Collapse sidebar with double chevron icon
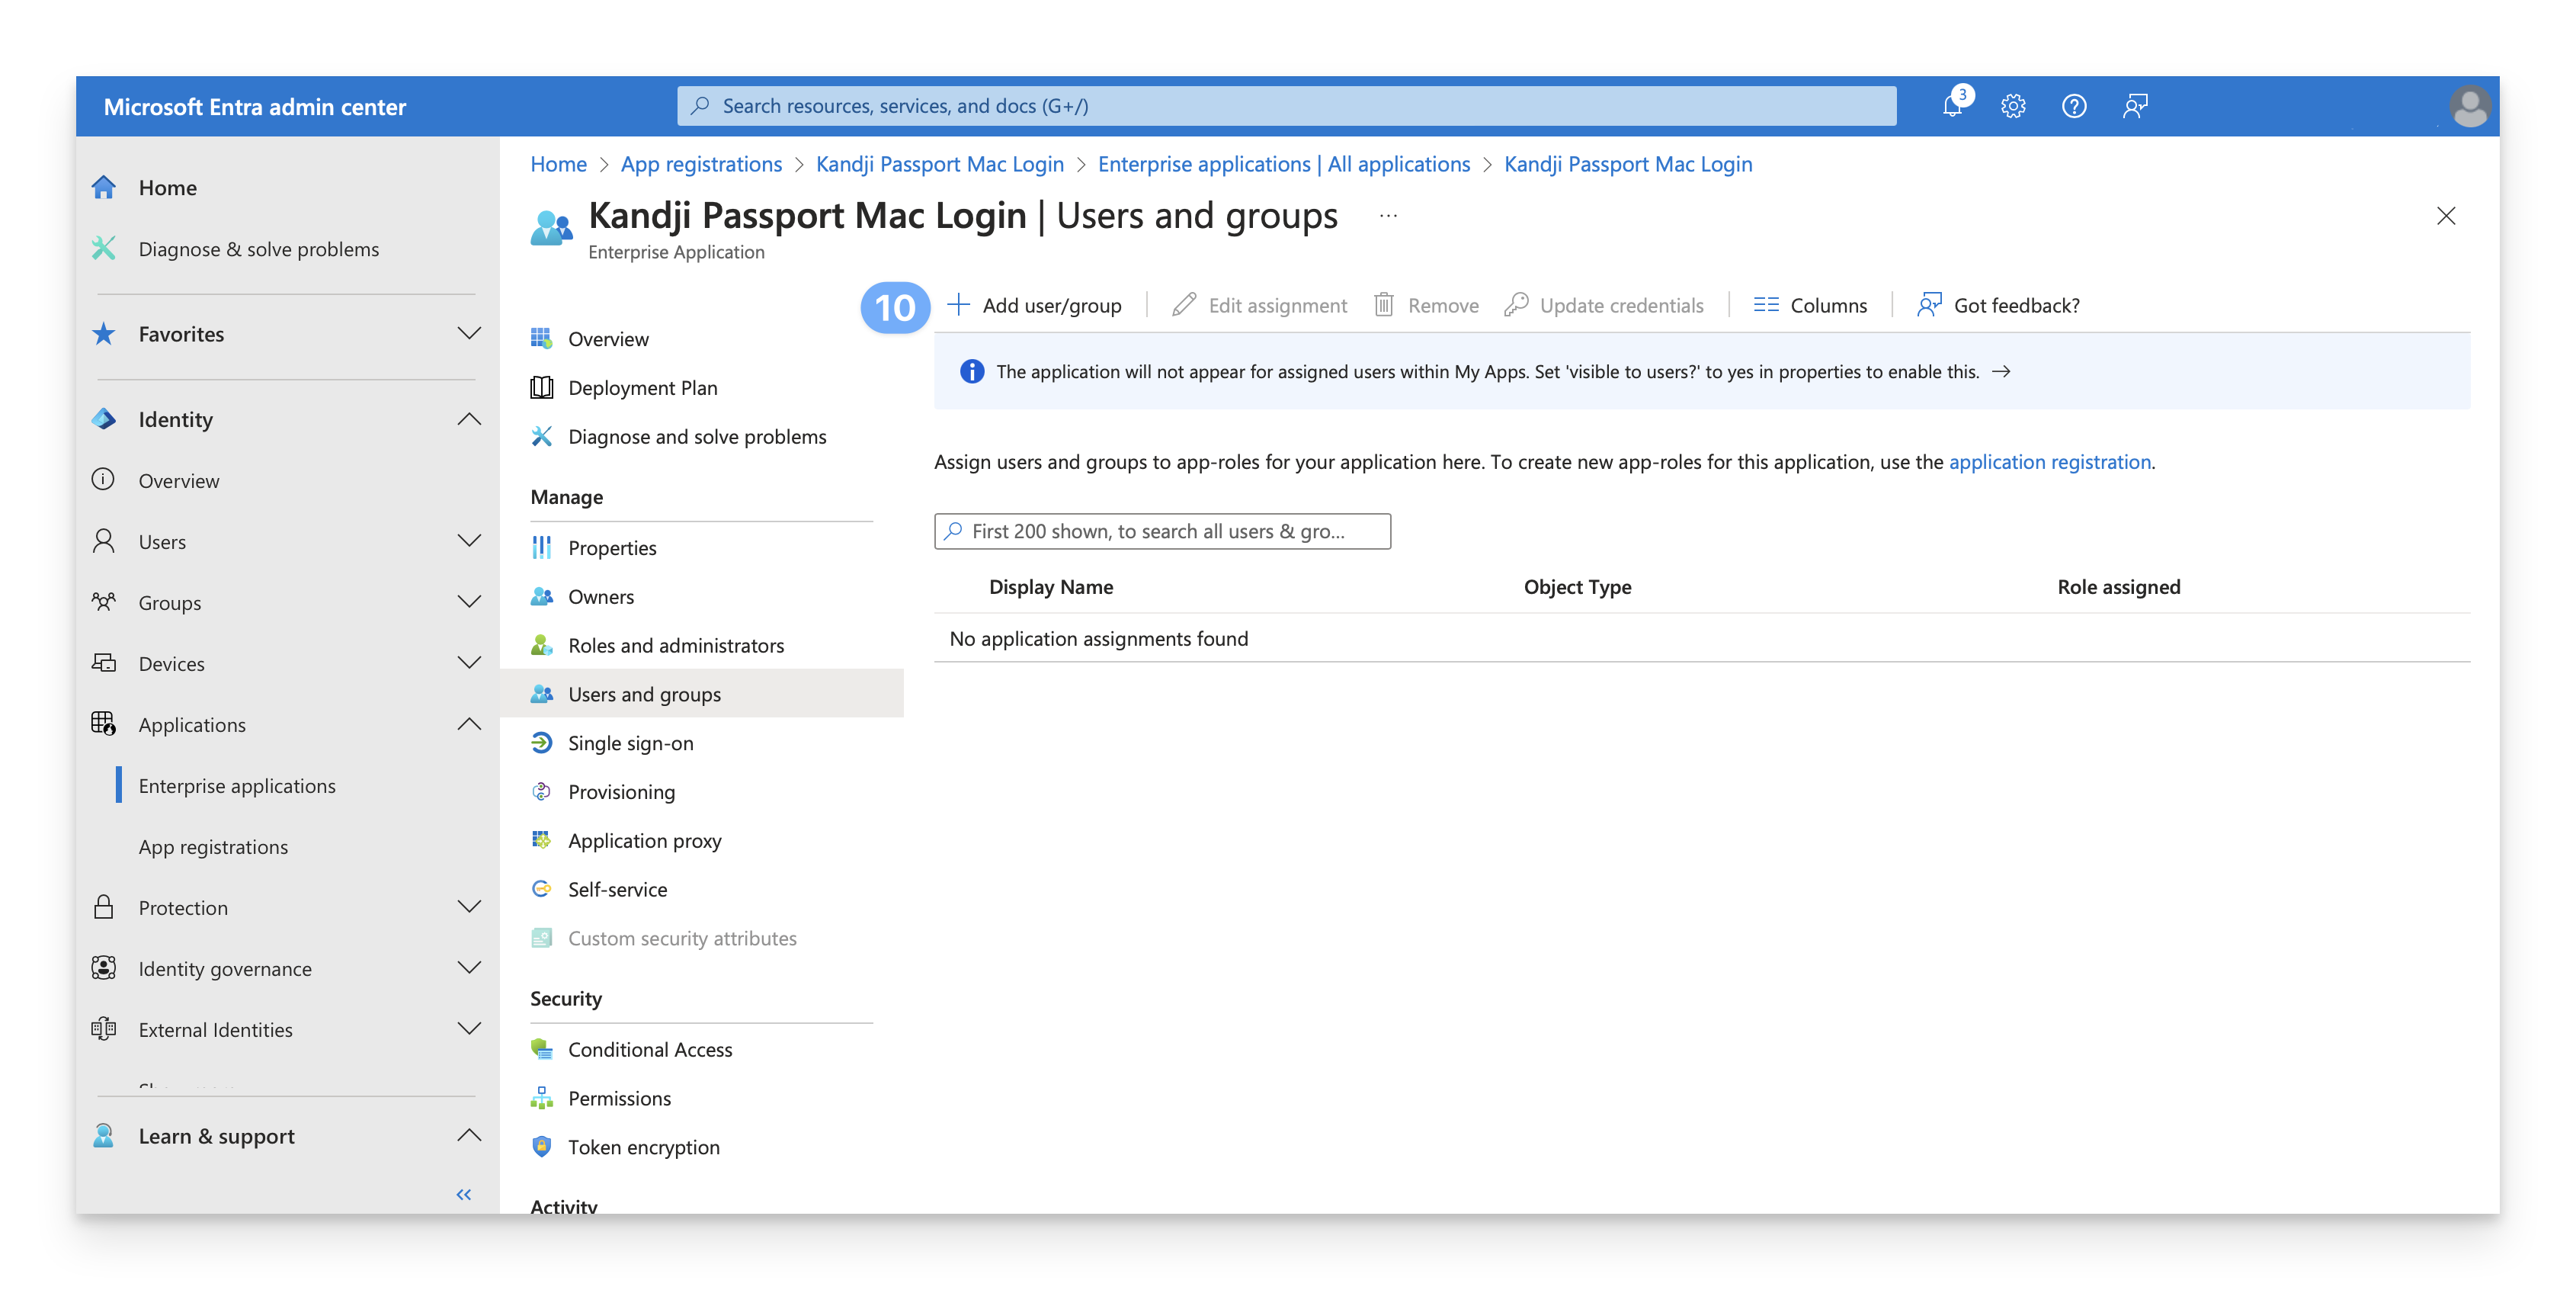 click(464, 1194)
